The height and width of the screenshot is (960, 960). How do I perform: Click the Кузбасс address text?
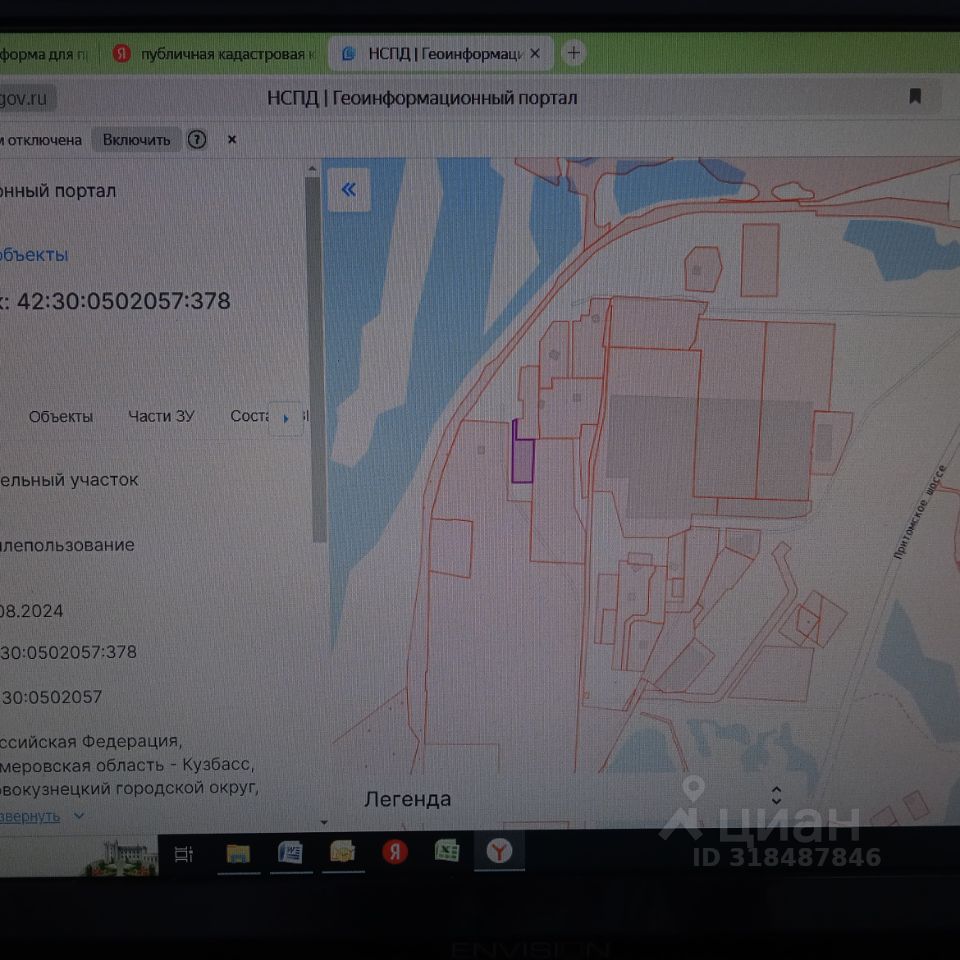pyautogui.click(x=217, y=765)
